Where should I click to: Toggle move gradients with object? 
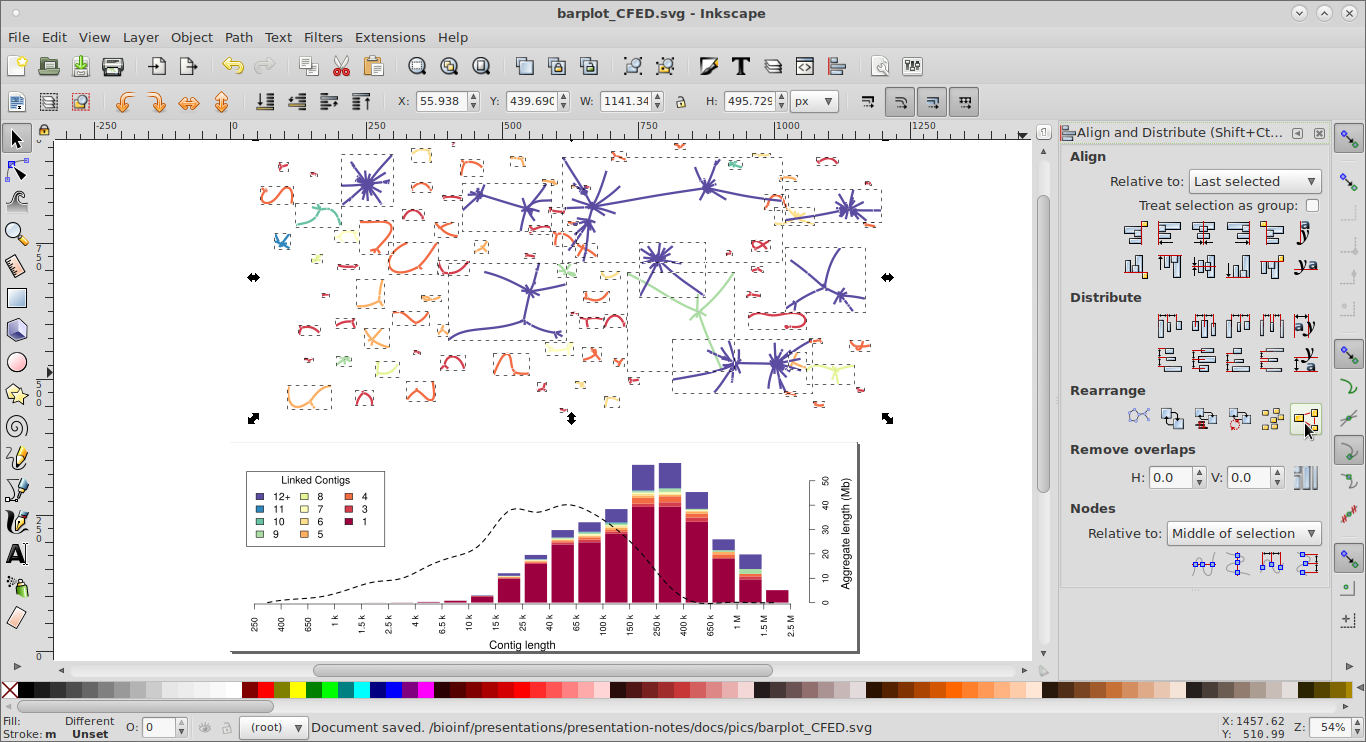point(932,102)
